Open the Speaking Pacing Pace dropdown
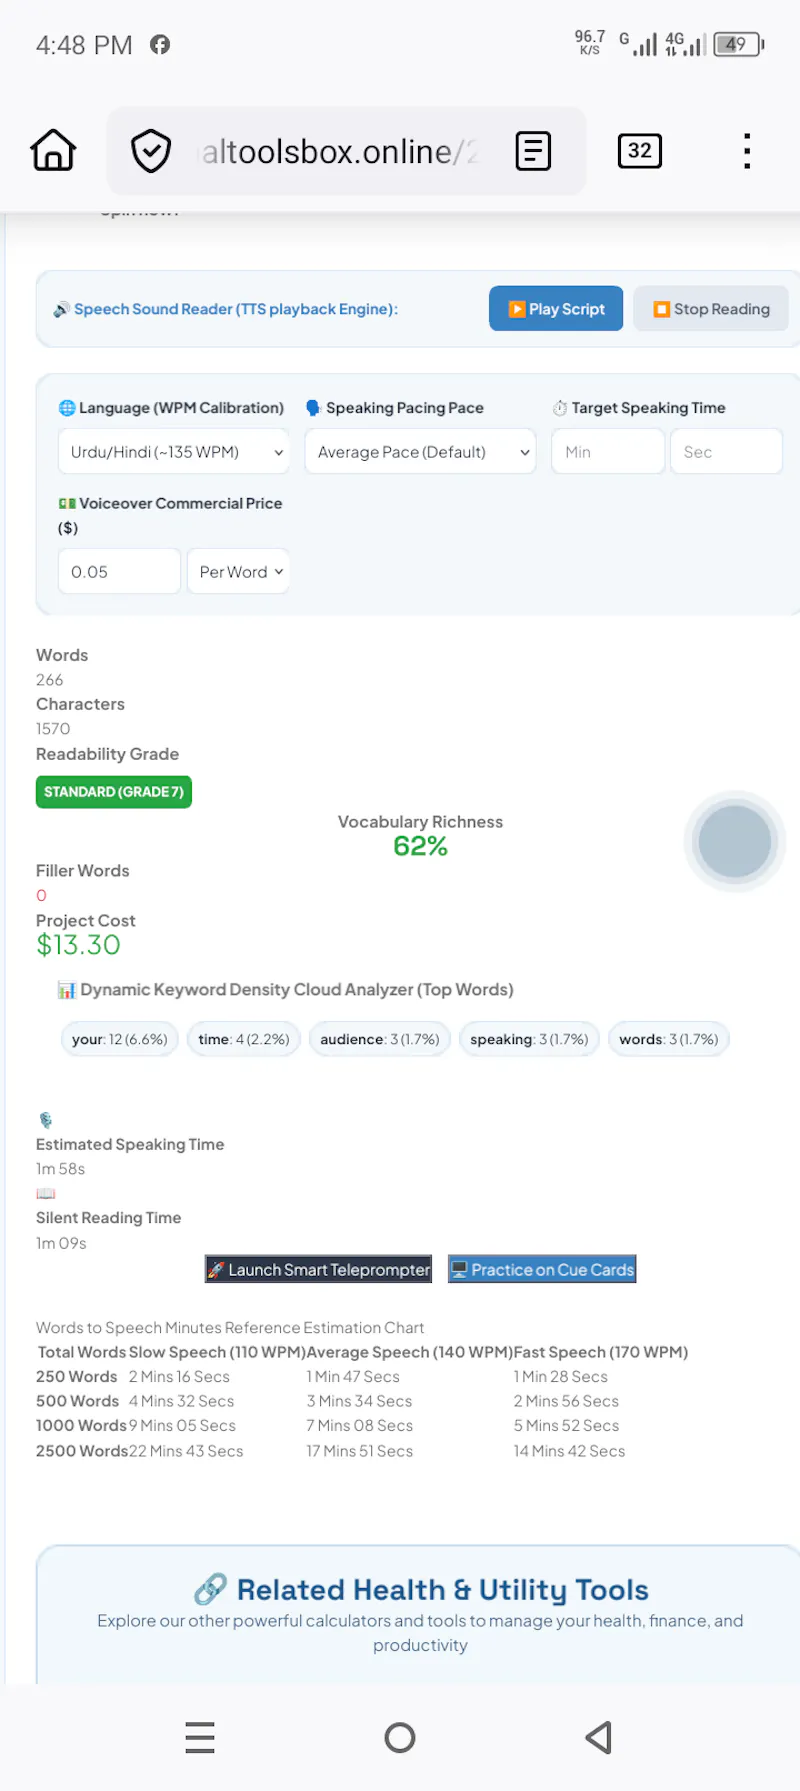 [420, 451]
